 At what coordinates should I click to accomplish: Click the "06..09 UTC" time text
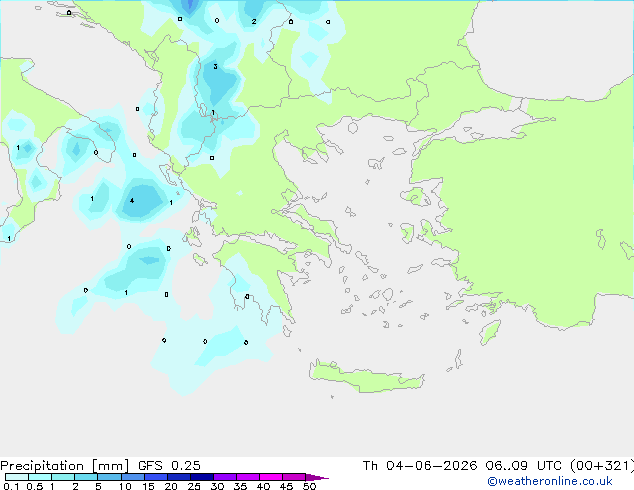[523, 466]
